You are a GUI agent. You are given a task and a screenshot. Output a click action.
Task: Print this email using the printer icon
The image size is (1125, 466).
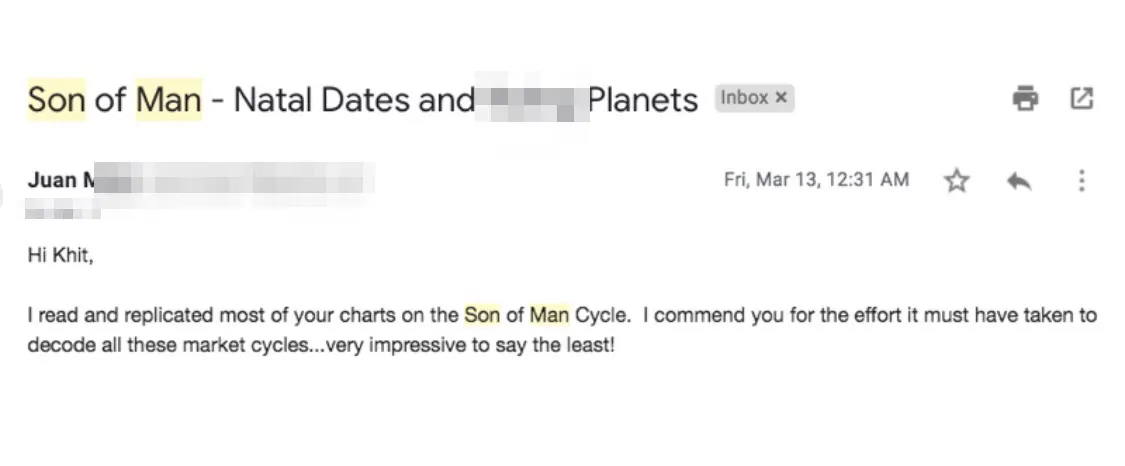(1025, 98)
